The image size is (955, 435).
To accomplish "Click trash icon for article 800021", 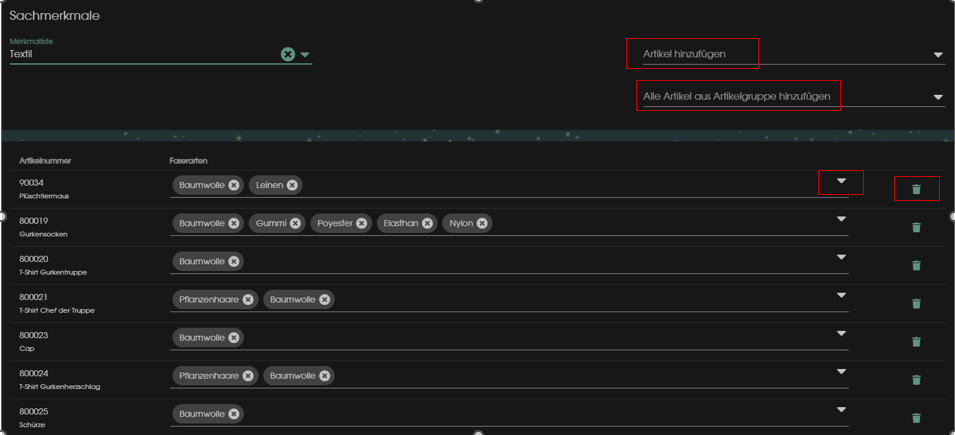I will (x=916, y=303).
